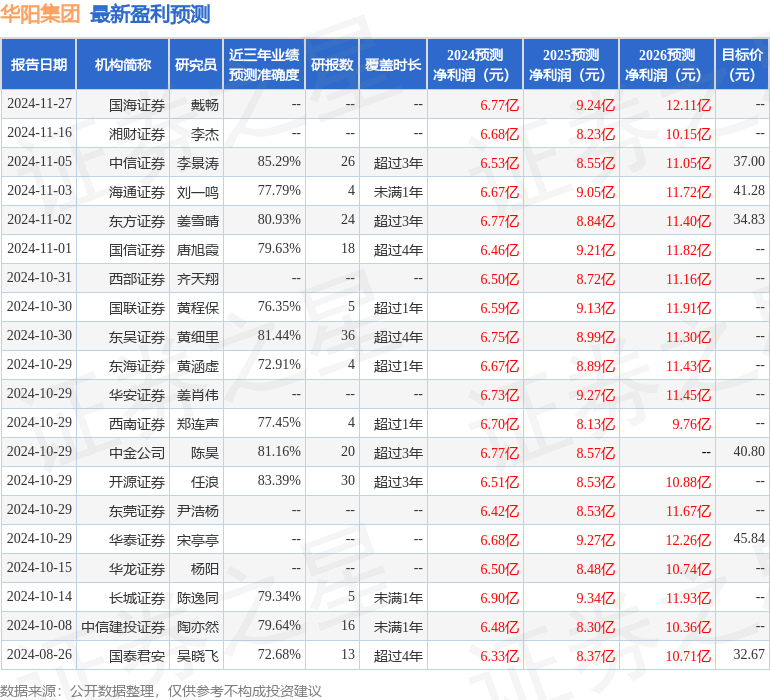Click the 6.90亿 forecast value
770x700 pixels.
point(499,597)
